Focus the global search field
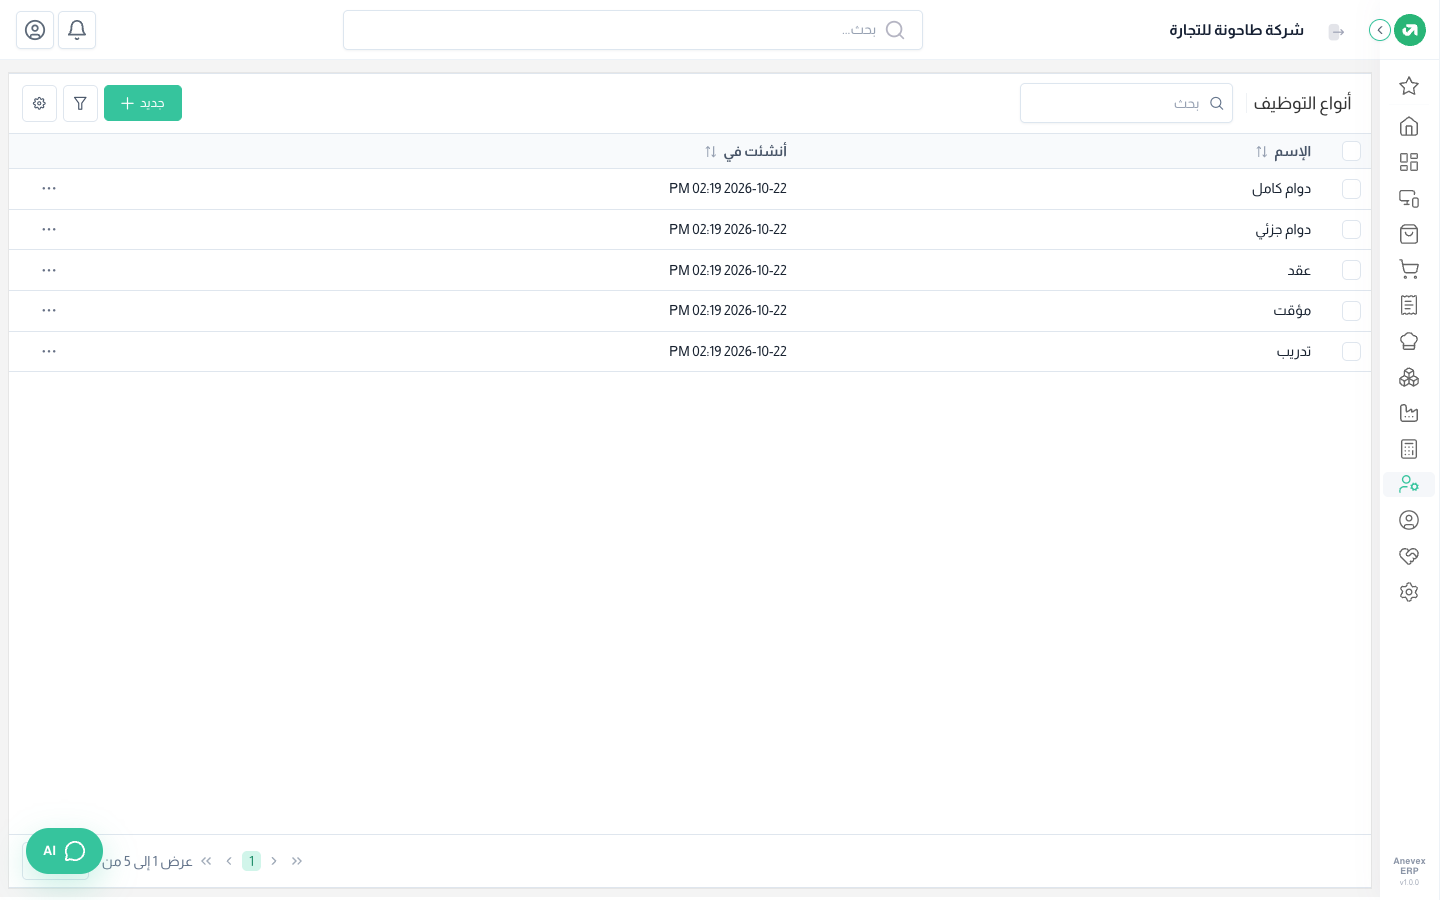Screen dimensions: 1440x900 click(x=633, y=30)
